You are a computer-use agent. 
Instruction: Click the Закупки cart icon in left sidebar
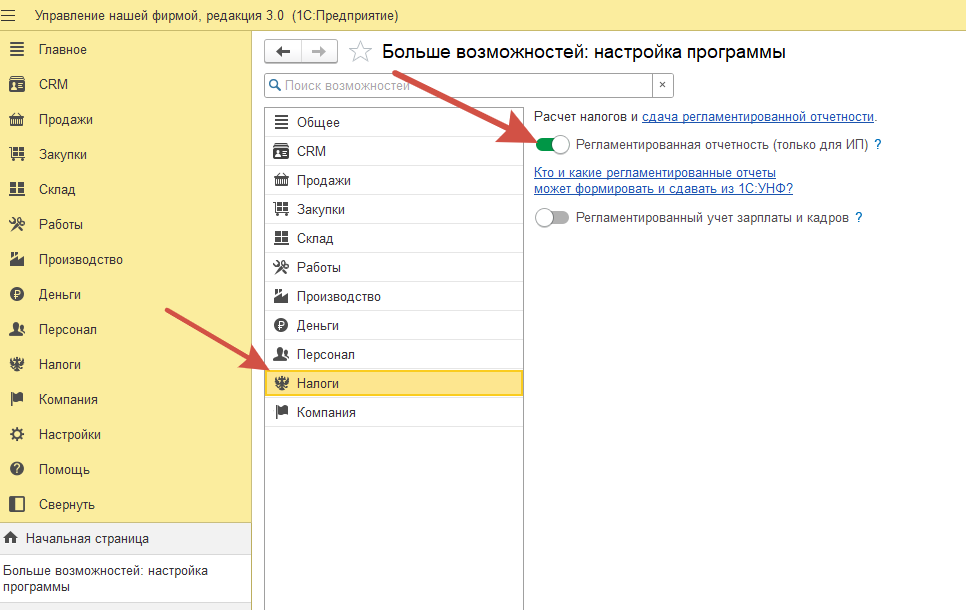tap(16, 155)
